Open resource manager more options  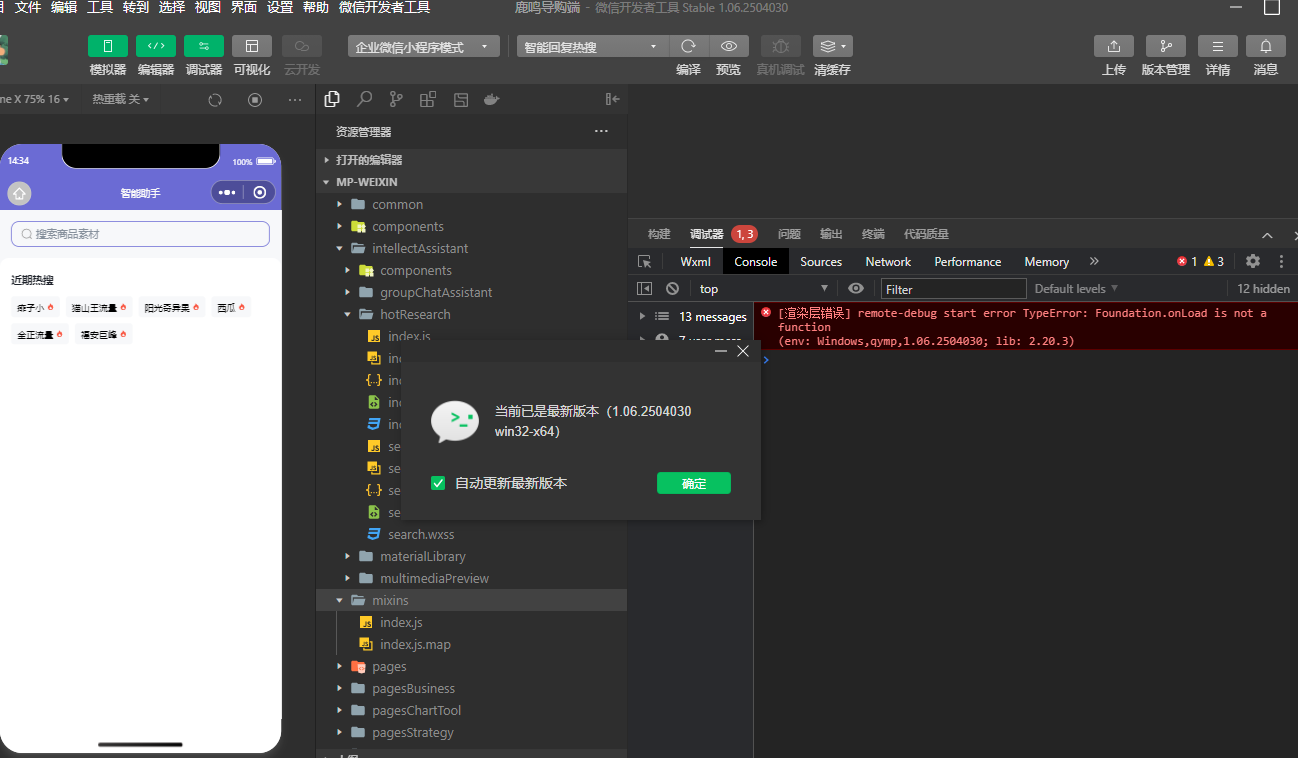(x=601, y=131)
